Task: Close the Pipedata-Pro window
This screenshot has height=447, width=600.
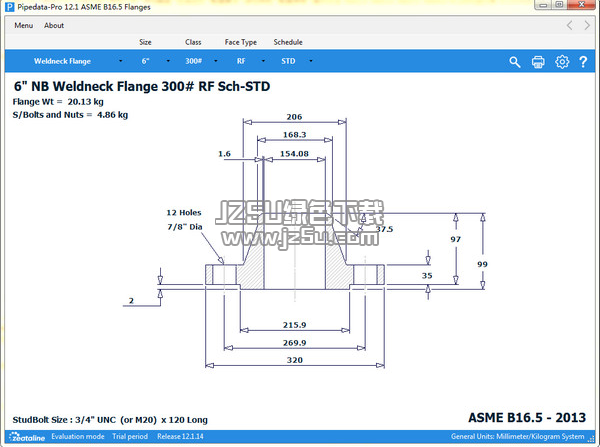Action: click(581, 5)
